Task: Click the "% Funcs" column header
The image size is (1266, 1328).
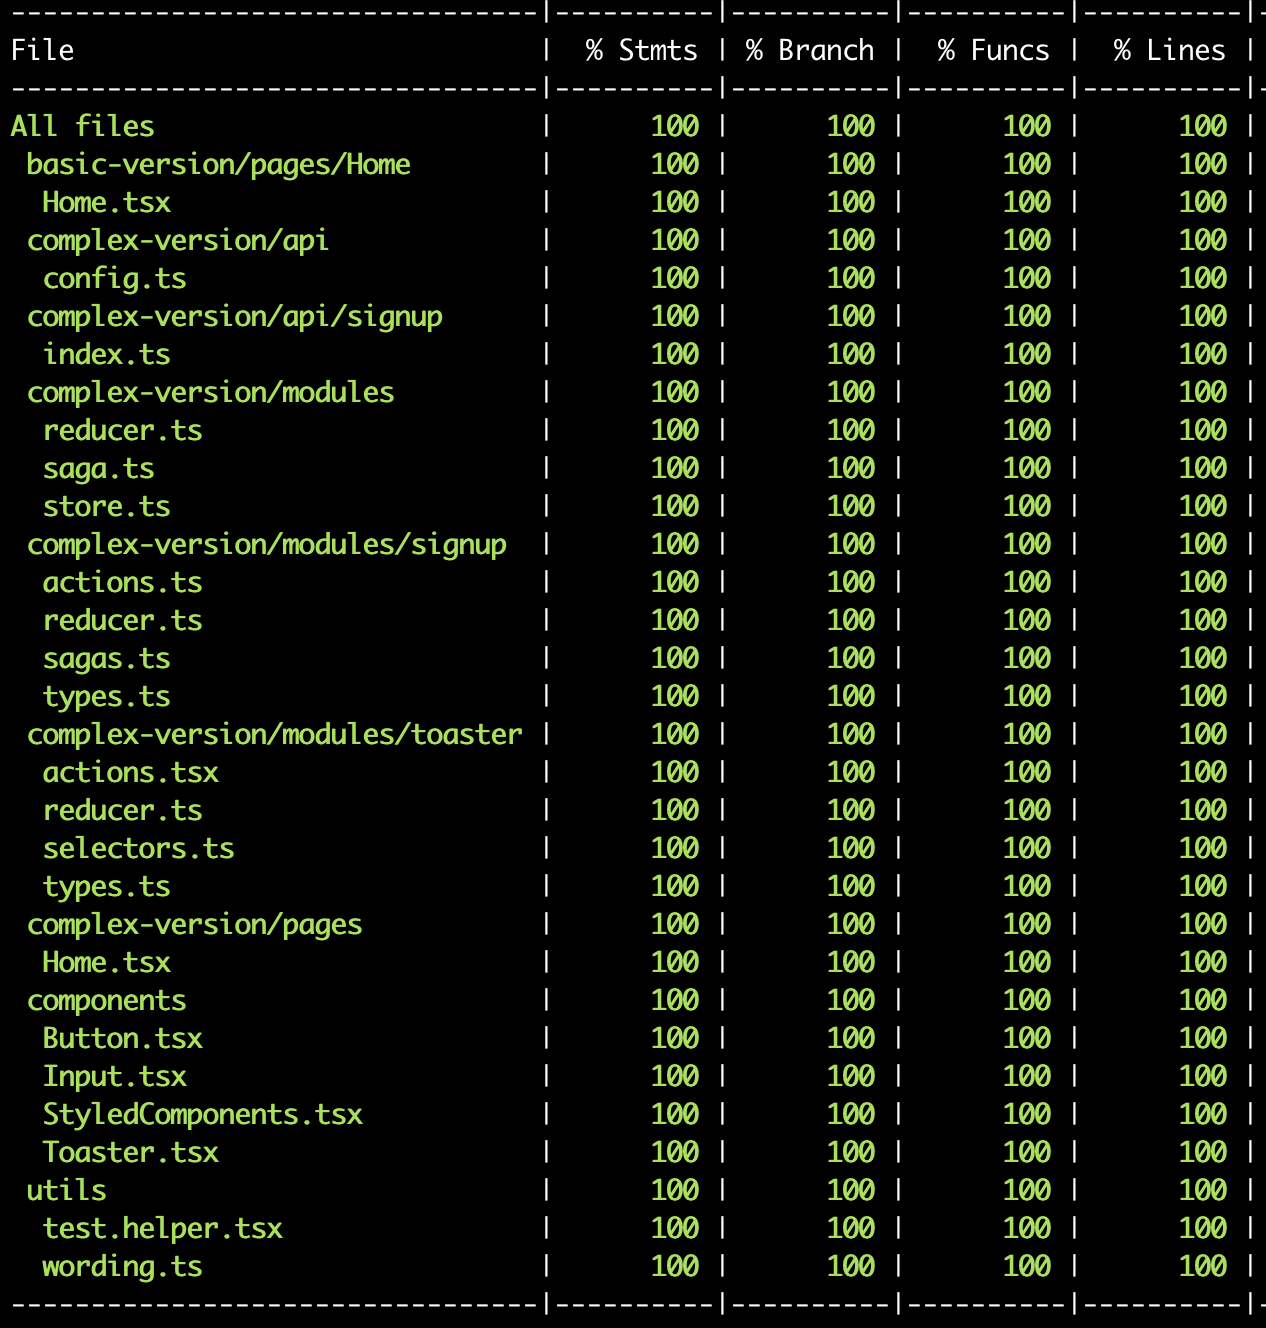Action: (x=994, y=50)
